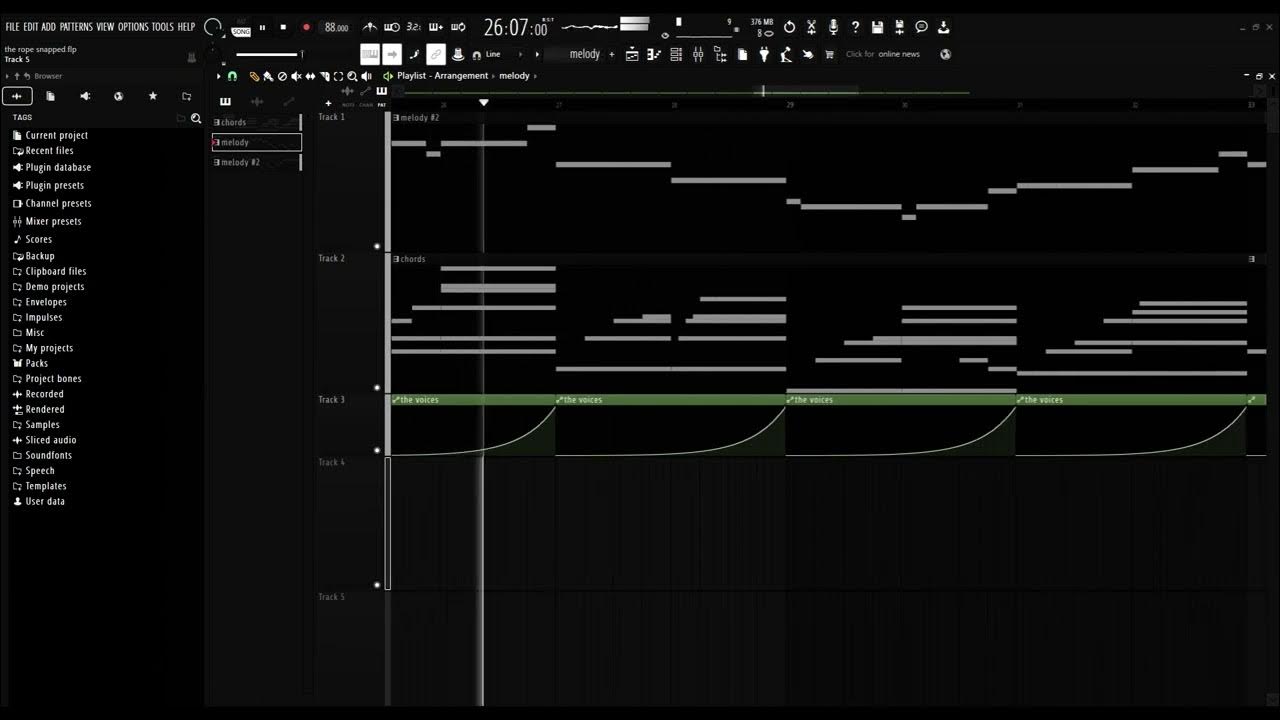Viewport: 1280px width, 720px height.
Task: Mute Track 3 using its green dot
Action: (377, 450)
